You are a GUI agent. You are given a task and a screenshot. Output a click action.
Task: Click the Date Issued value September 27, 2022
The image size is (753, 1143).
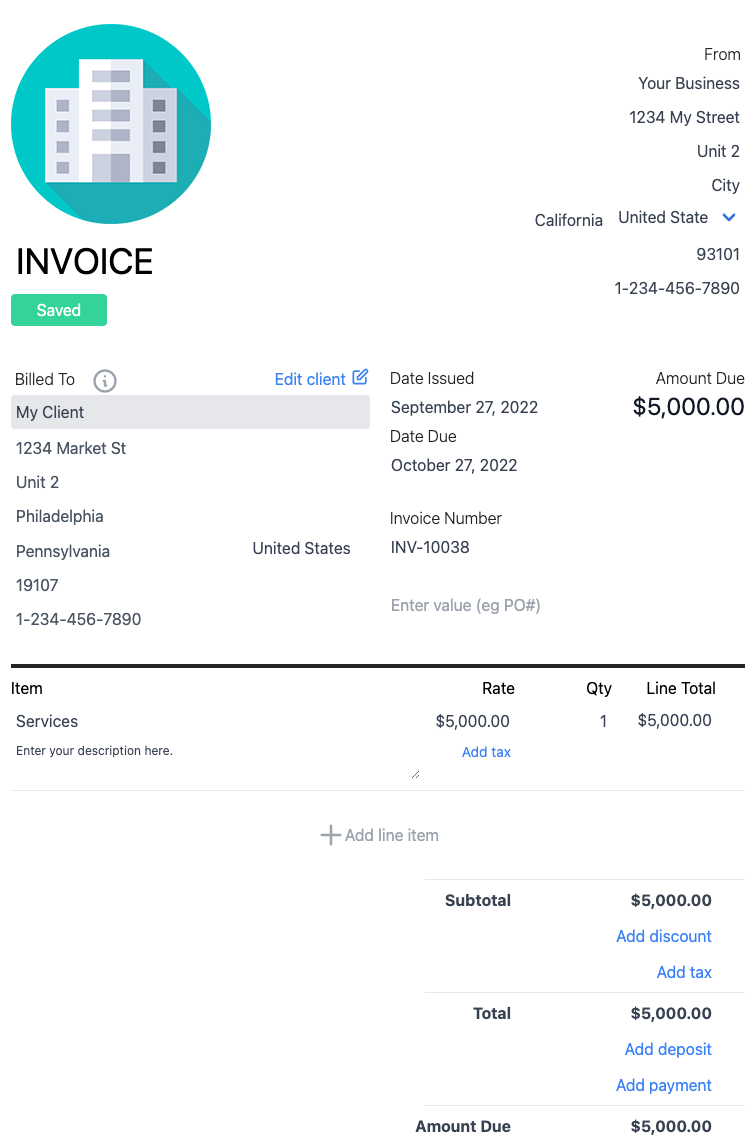(464, 407)
